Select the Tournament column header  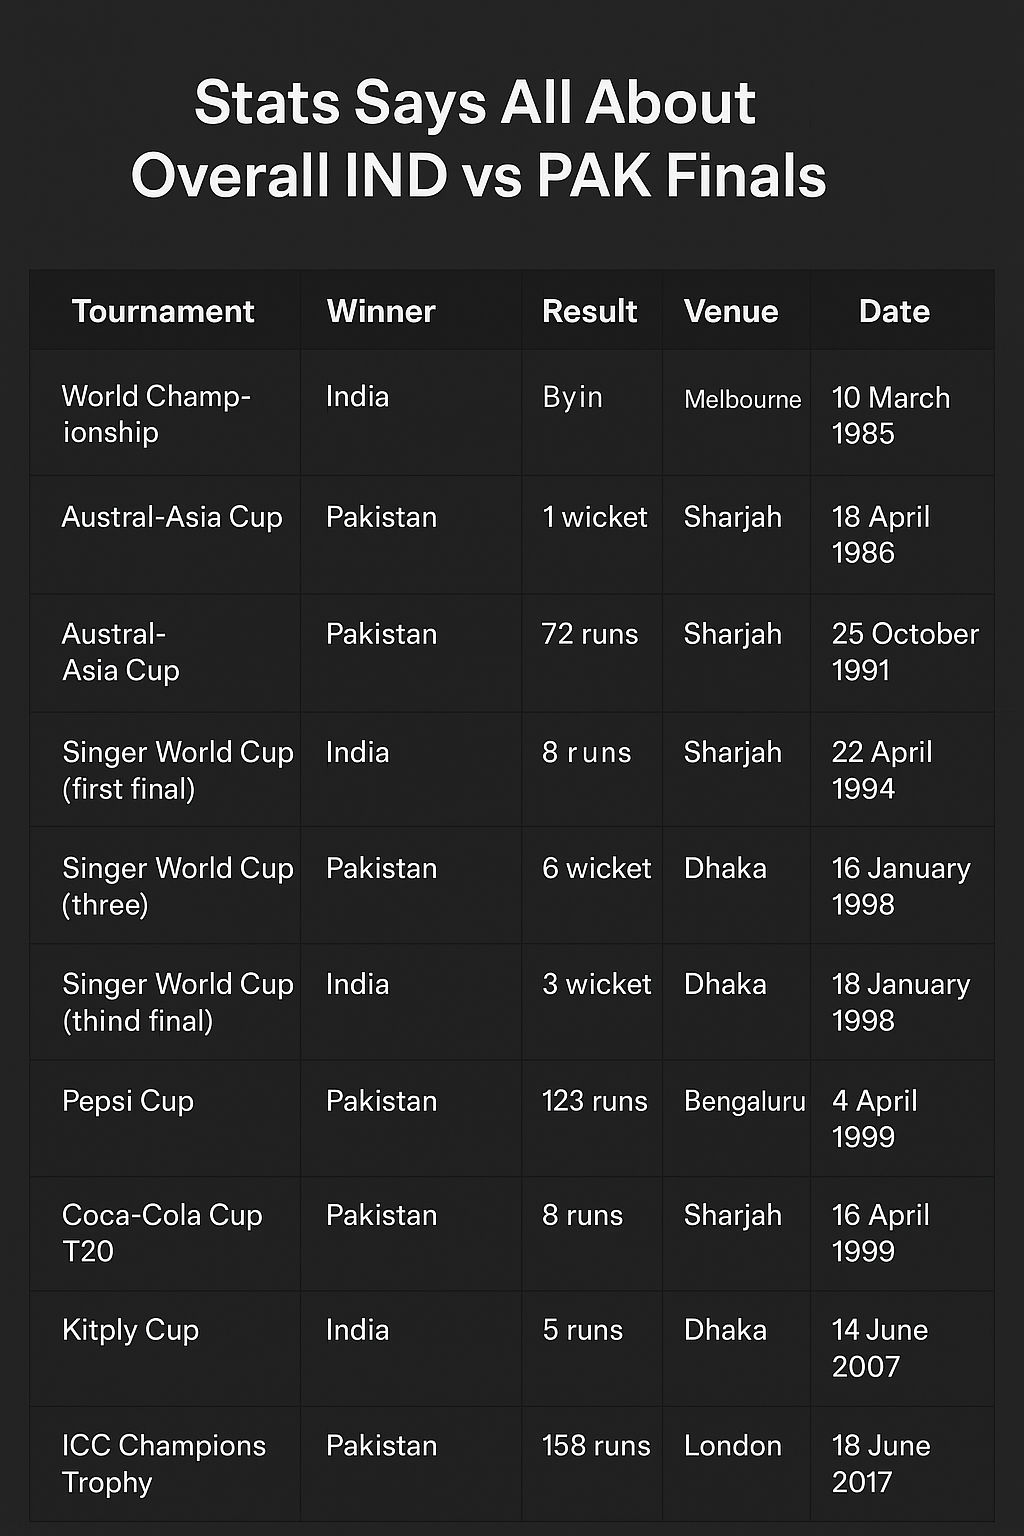coord(163,311)
